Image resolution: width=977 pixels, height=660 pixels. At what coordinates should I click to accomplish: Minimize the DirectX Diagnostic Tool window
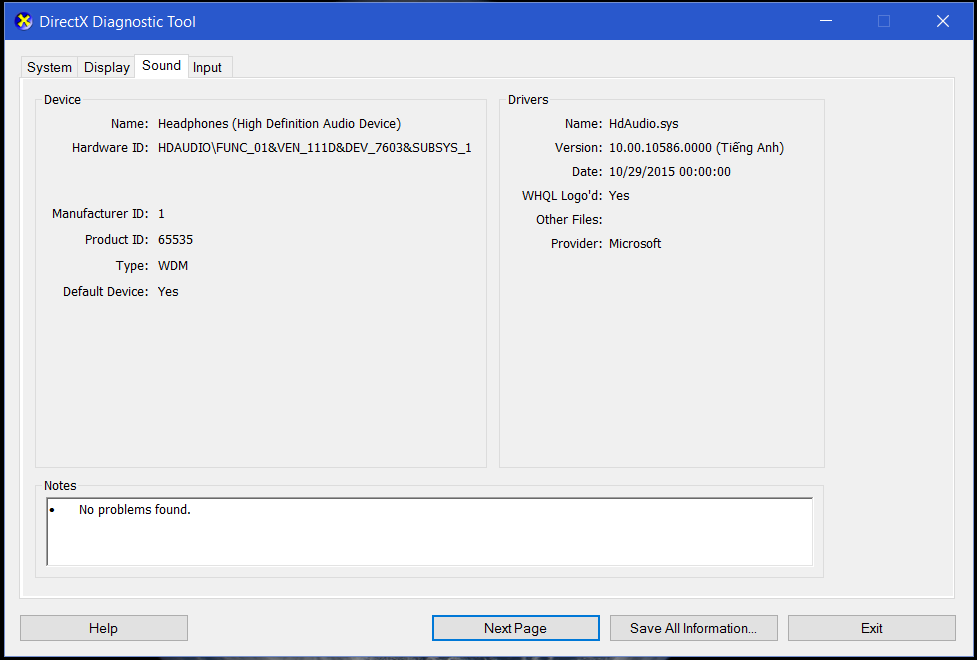tap(825, 21)
